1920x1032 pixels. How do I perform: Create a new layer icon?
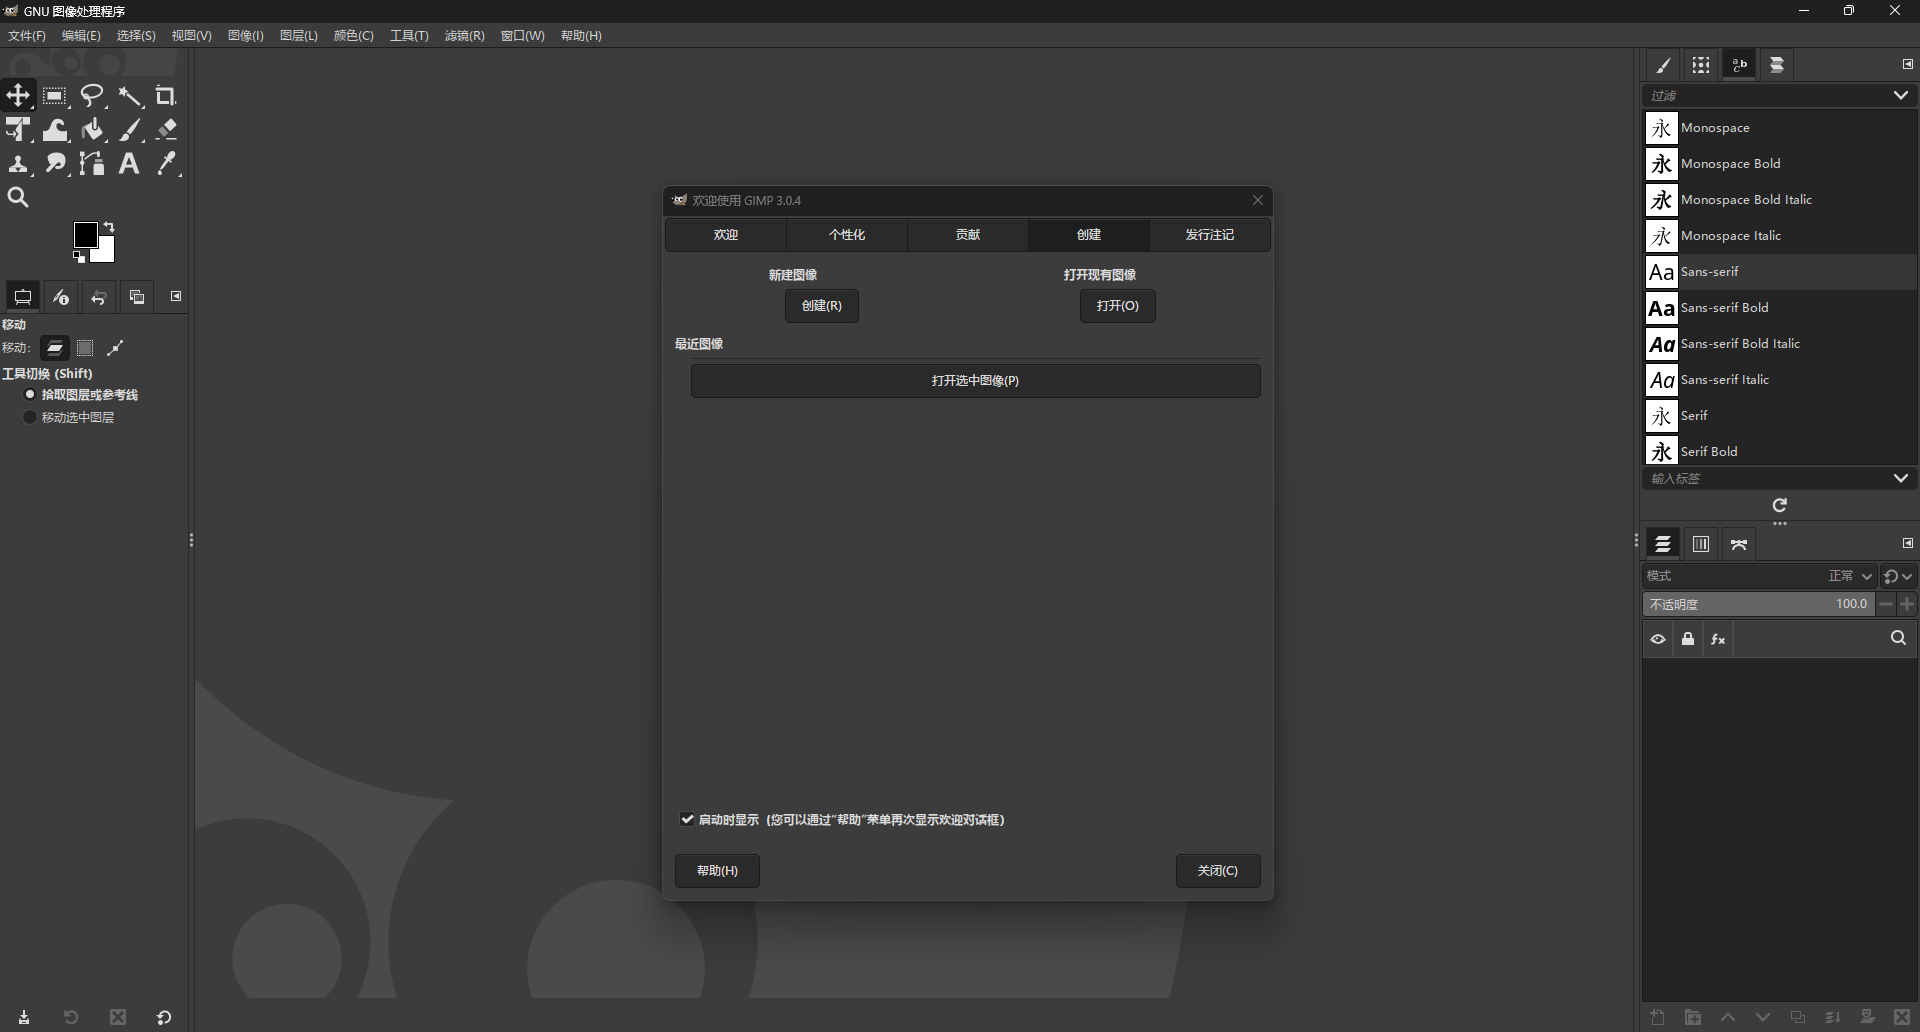(x=1658, y=1017)
